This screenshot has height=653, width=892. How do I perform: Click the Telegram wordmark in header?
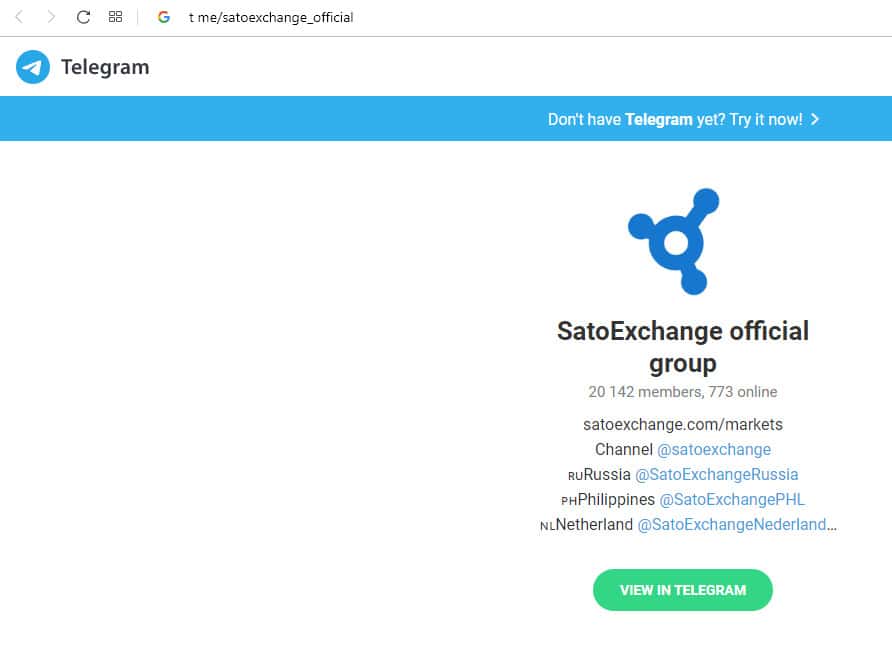coord(105,67)
